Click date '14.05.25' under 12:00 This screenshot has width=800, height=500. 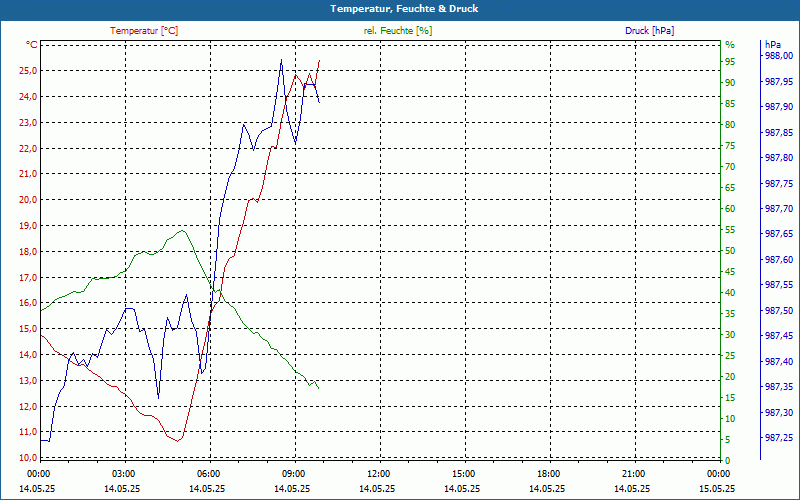pyautogui.click(x=377, y=489)
